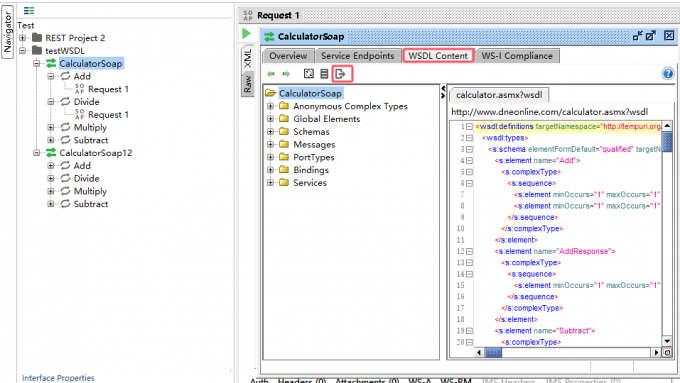The height and width of the screenshot is (383, 680).
Task: Select the calculator.asmx?wsdl file tab
Action: [x=499, y=95]
